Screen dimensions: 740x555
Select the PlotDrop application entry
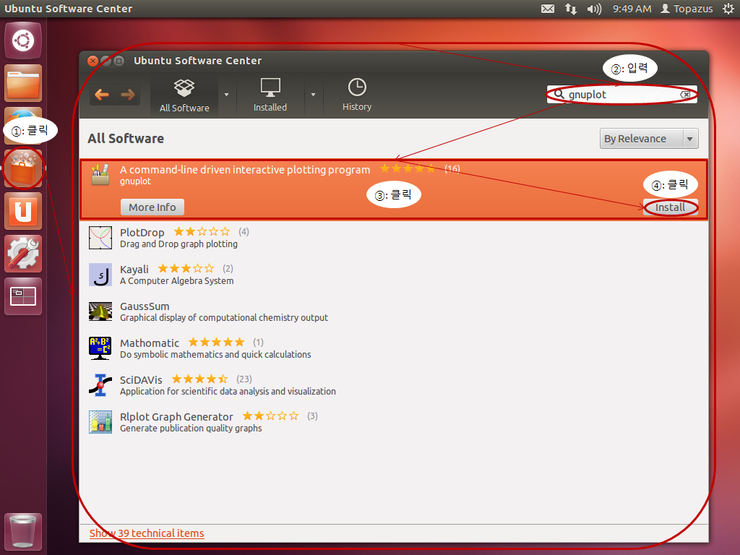[x=394, y=237]
